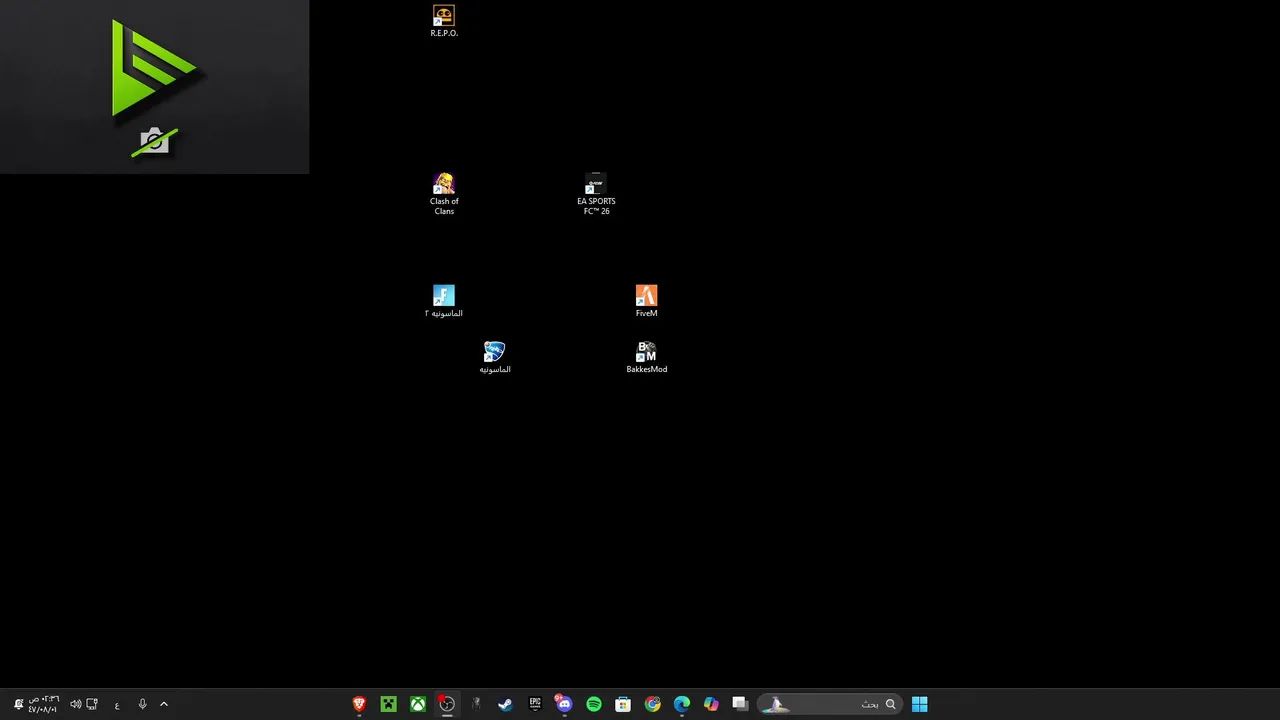
Task: Select the FiveM desktop icon
Action: click(646, 301)
